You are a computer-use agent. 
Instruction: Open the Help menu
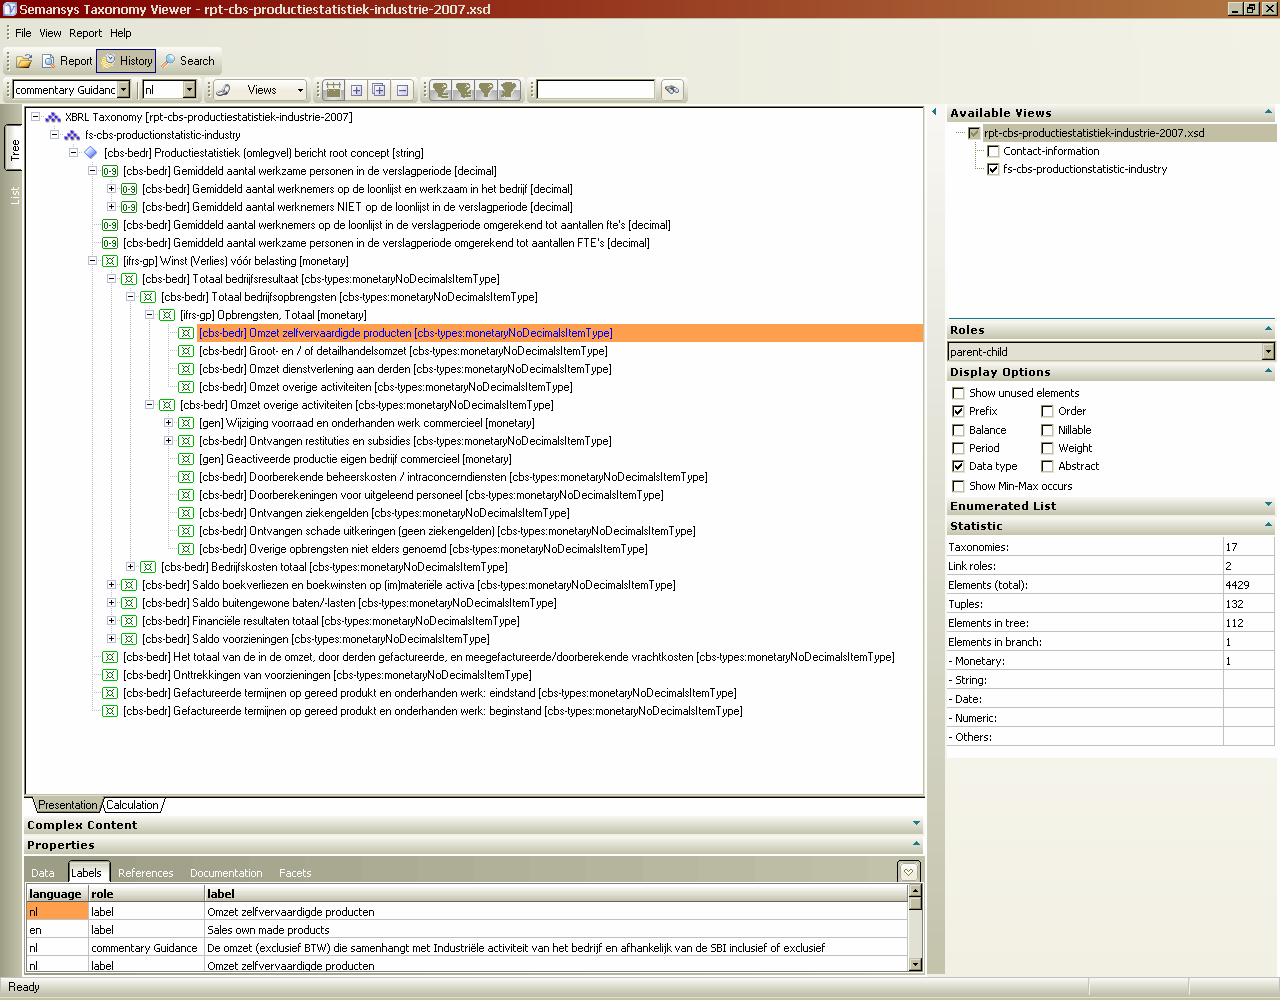pyautogui.click(x=120, y=33)
